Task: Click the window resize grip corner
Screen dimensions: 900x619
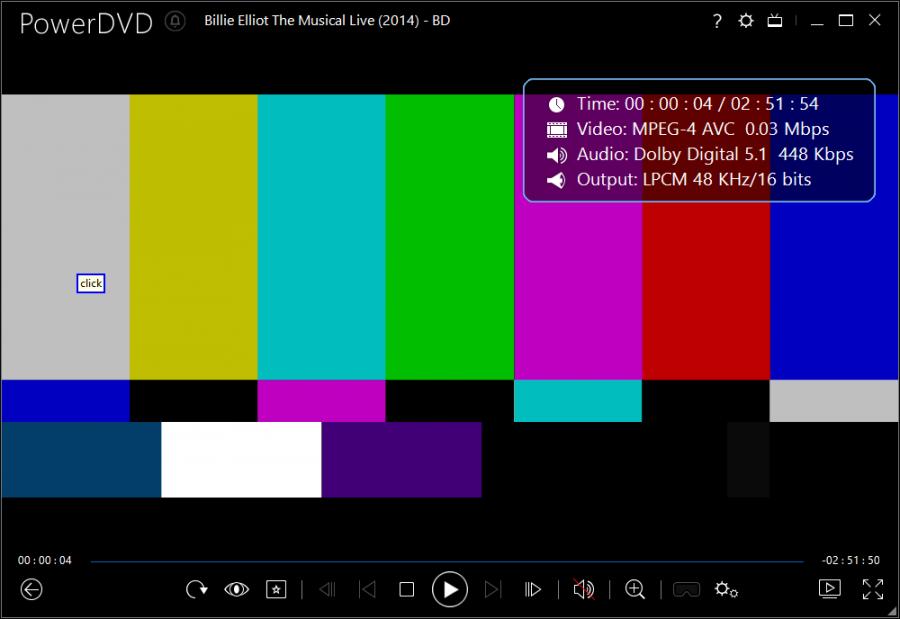Action: [x=893, y=612]
